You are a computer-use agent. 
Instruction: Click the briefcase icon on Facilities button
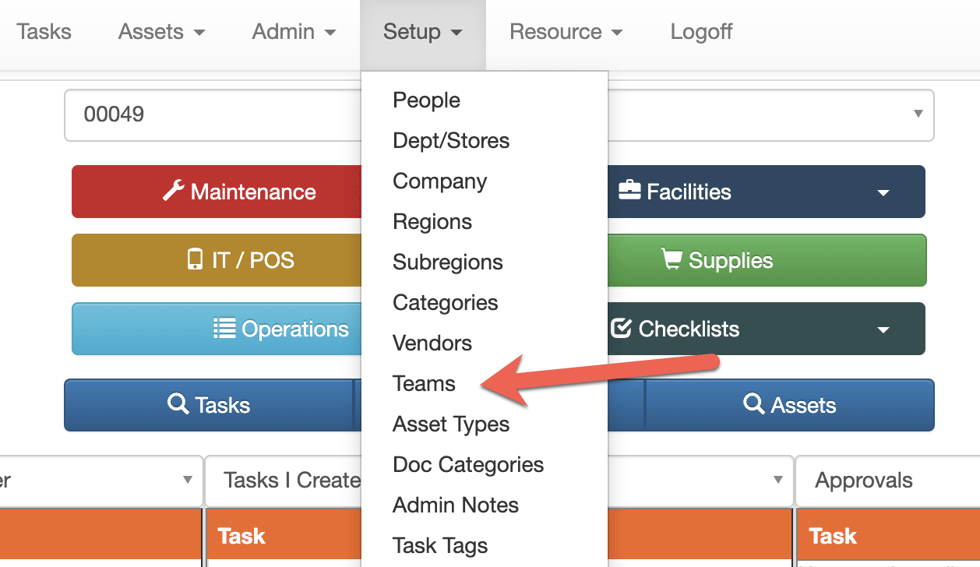pyautogui.click(x=629, y=191)
